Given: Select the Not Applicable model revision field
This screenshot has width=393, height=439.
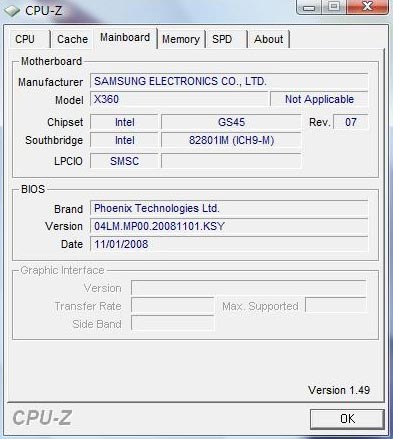Looking at the screenshot, I should [319, 99].
